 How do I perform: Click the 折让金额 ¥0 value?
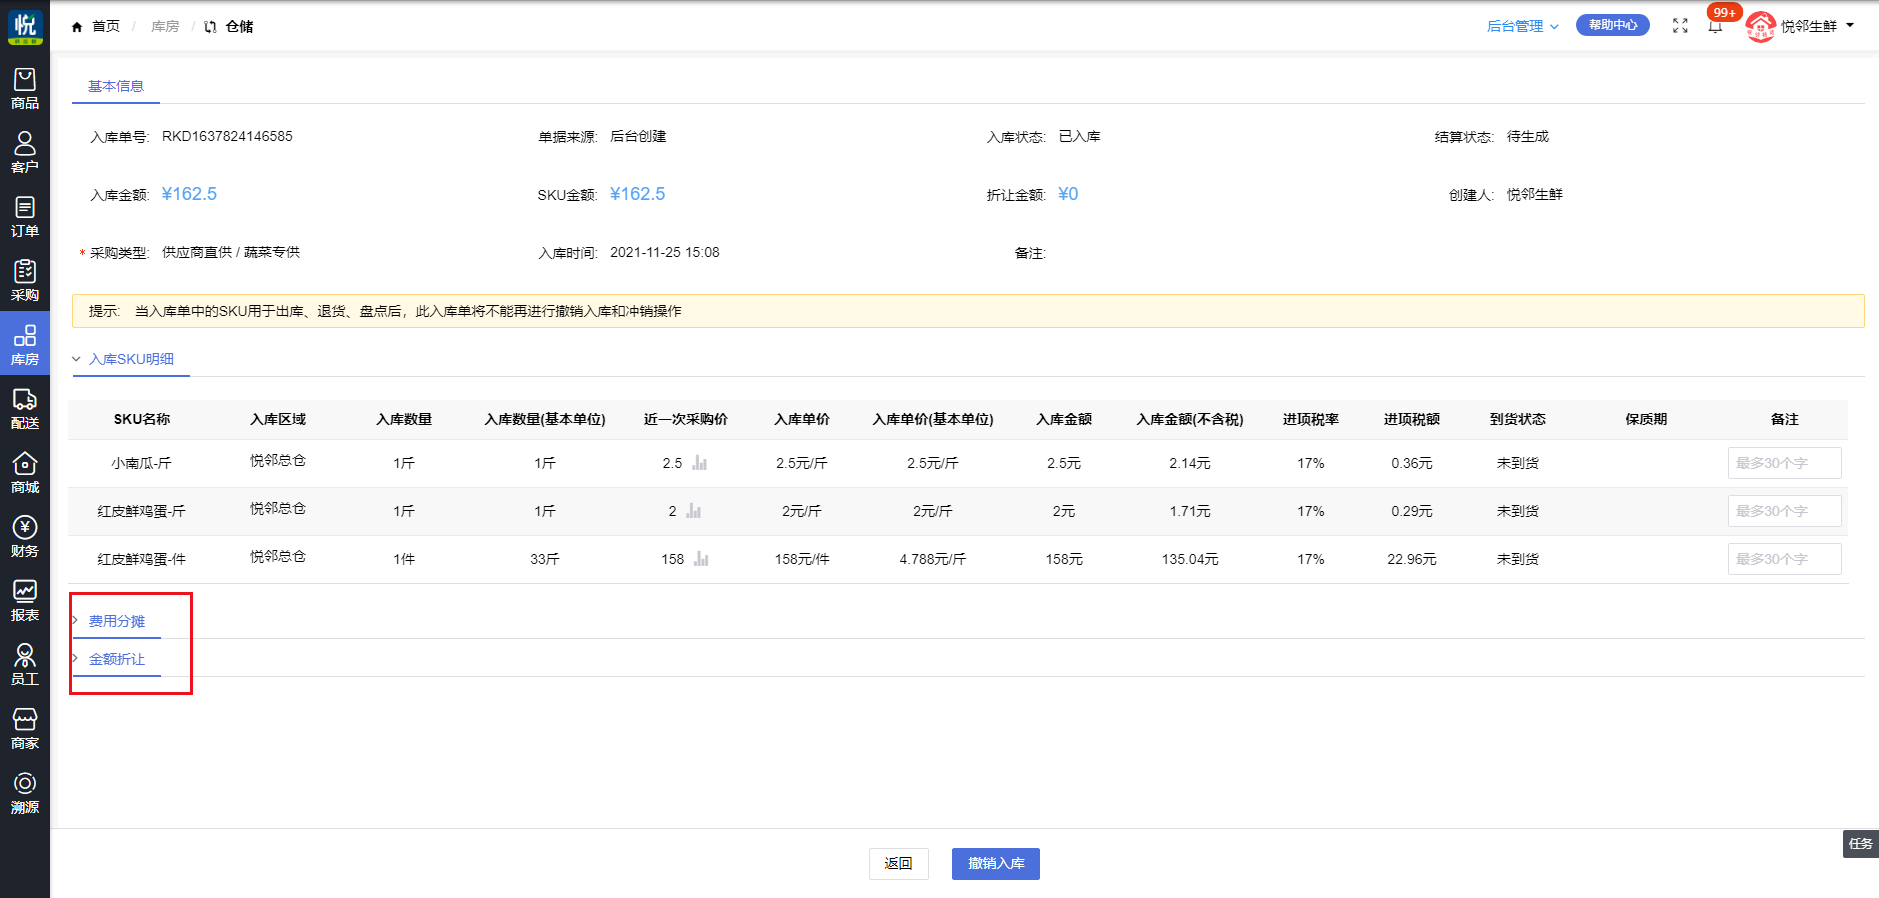pos(1068,194)
